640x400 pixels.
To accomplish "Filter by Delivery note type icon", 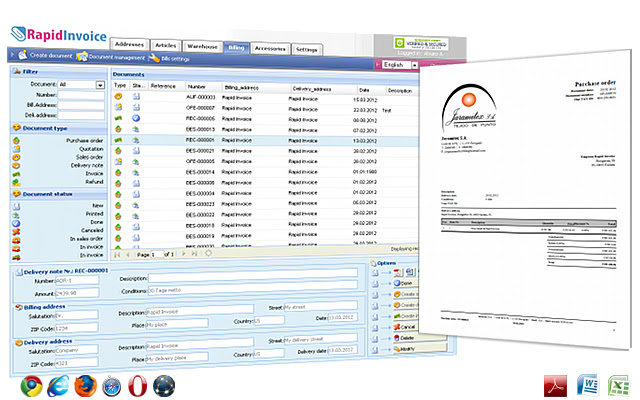I will pyautogui.click(x=16, y=166).
